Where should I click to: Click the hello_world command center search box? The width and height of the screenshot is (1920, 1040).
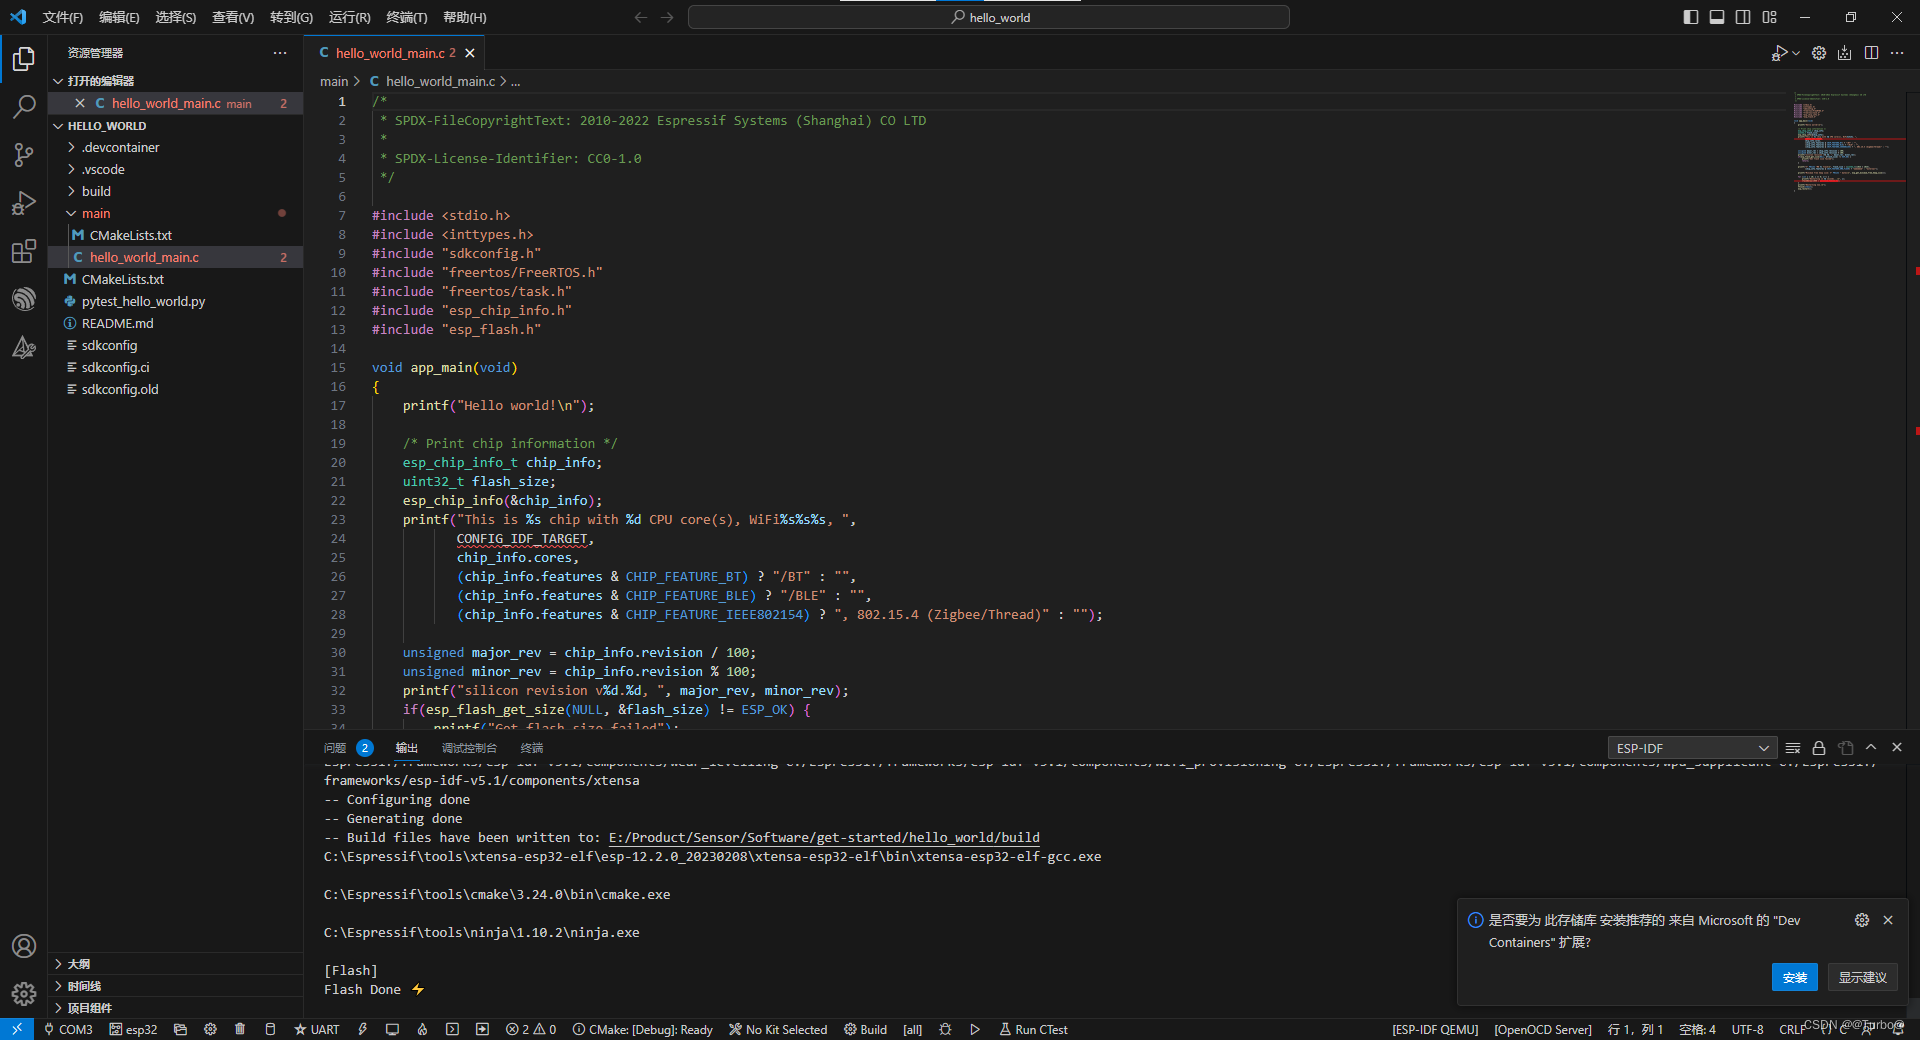tap(989, 17)
